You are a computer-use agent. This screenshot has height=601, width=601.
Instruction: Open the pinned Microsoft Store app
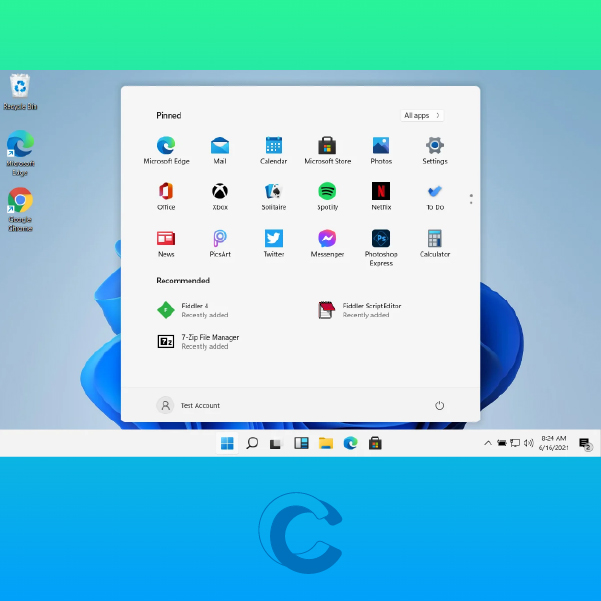(327, 150)
